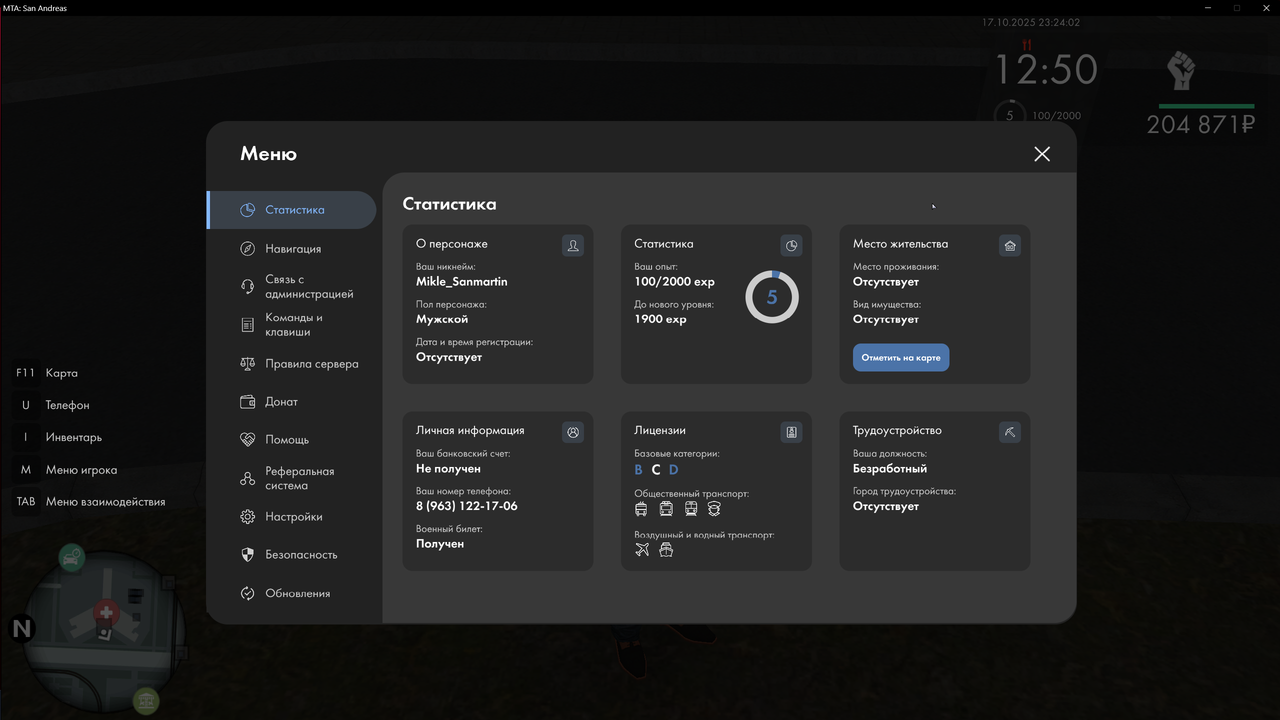This screenshot has width=1280, height=720.
Task: Click the Не получен bank account value
Action: pyautogui.click(x=449, y=469)
